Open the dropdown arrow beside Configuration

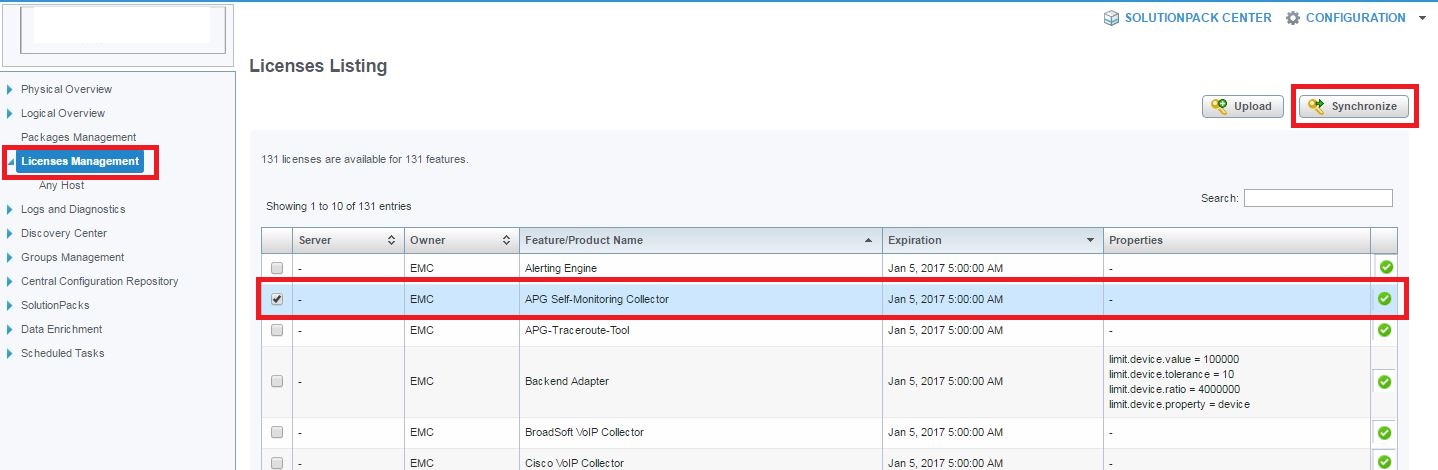(x=1422, y=18)
